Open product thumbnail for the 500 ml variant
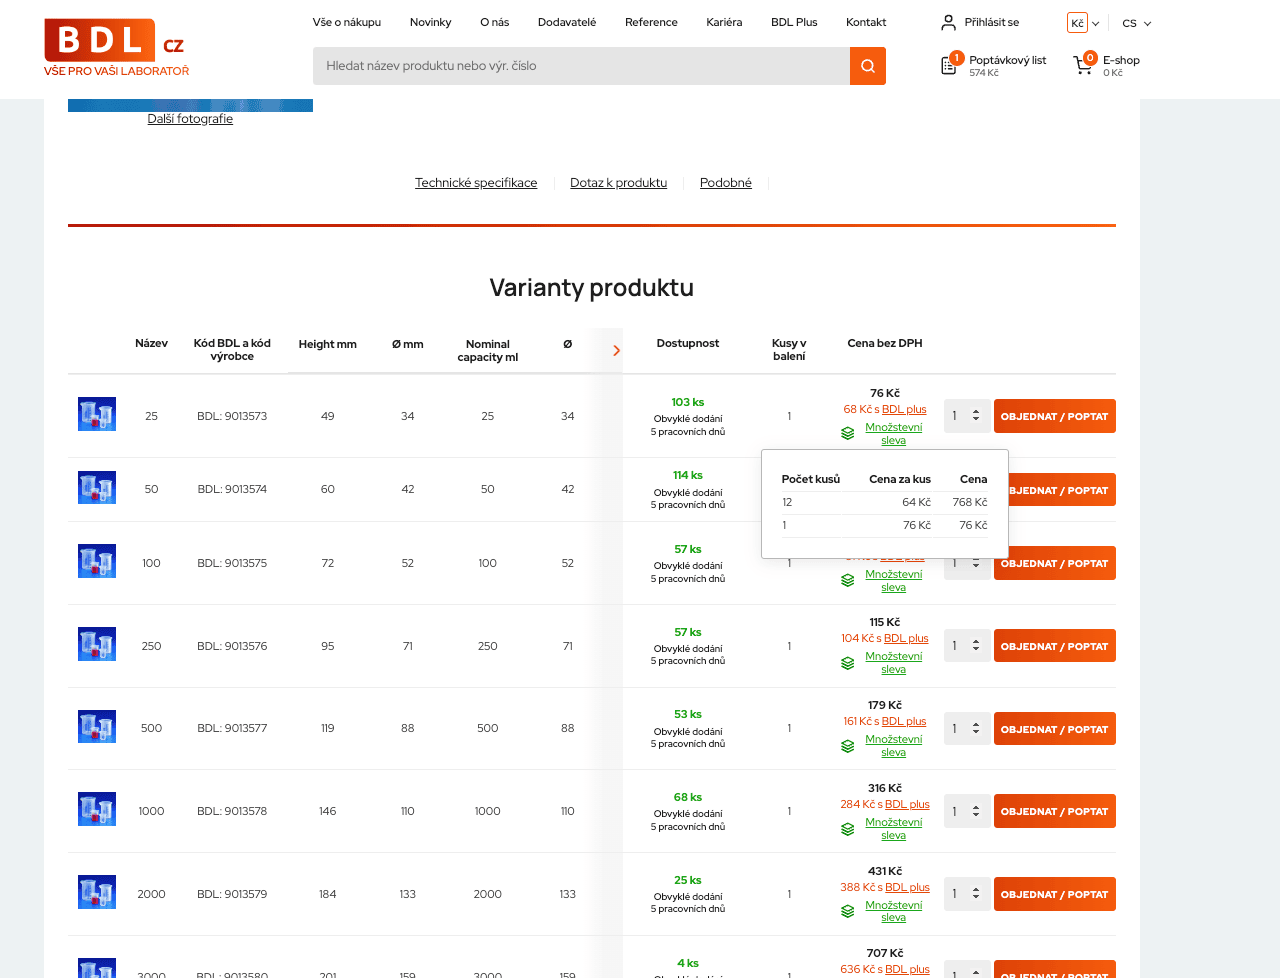 point(97,727)
